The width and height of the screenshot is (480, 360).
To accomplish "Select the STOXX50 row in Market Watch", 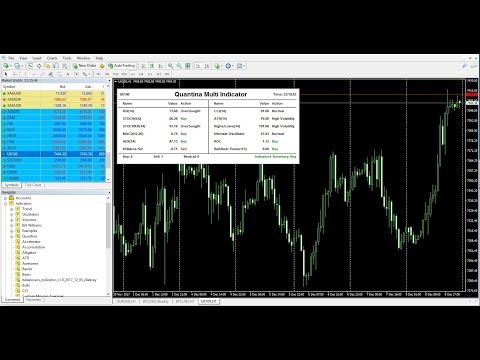I will [x=53, y=160].
